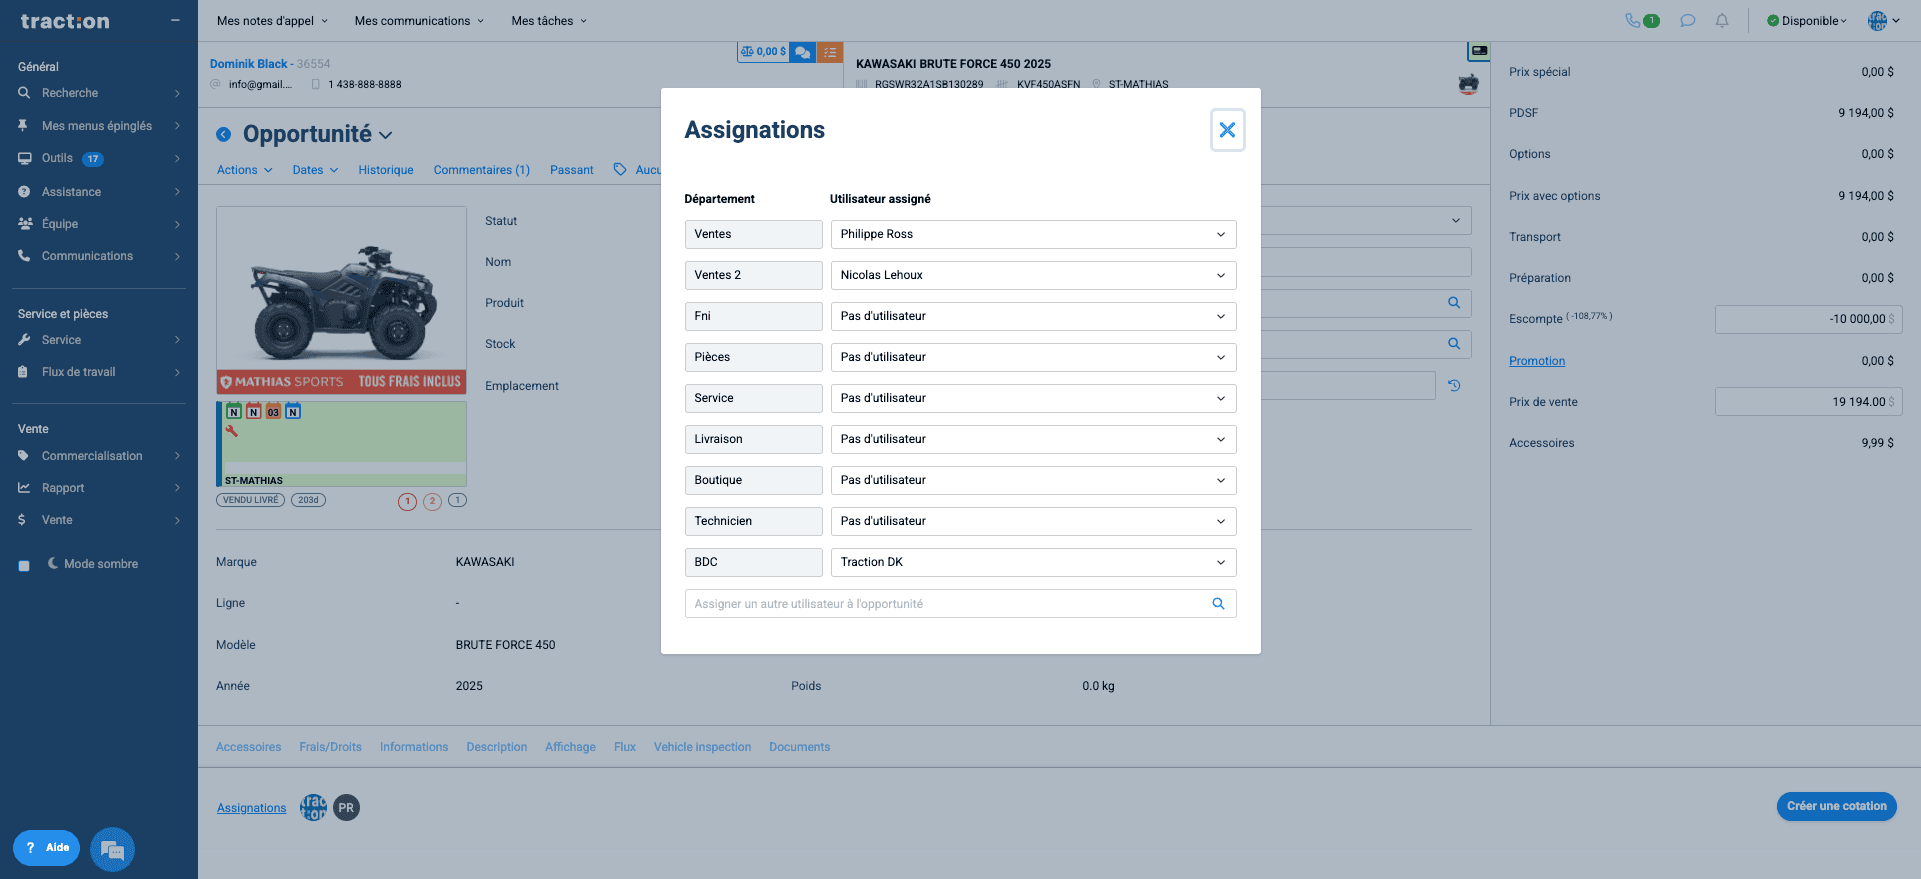Toggle the Mode sombre checkbox

coord(24,565)
